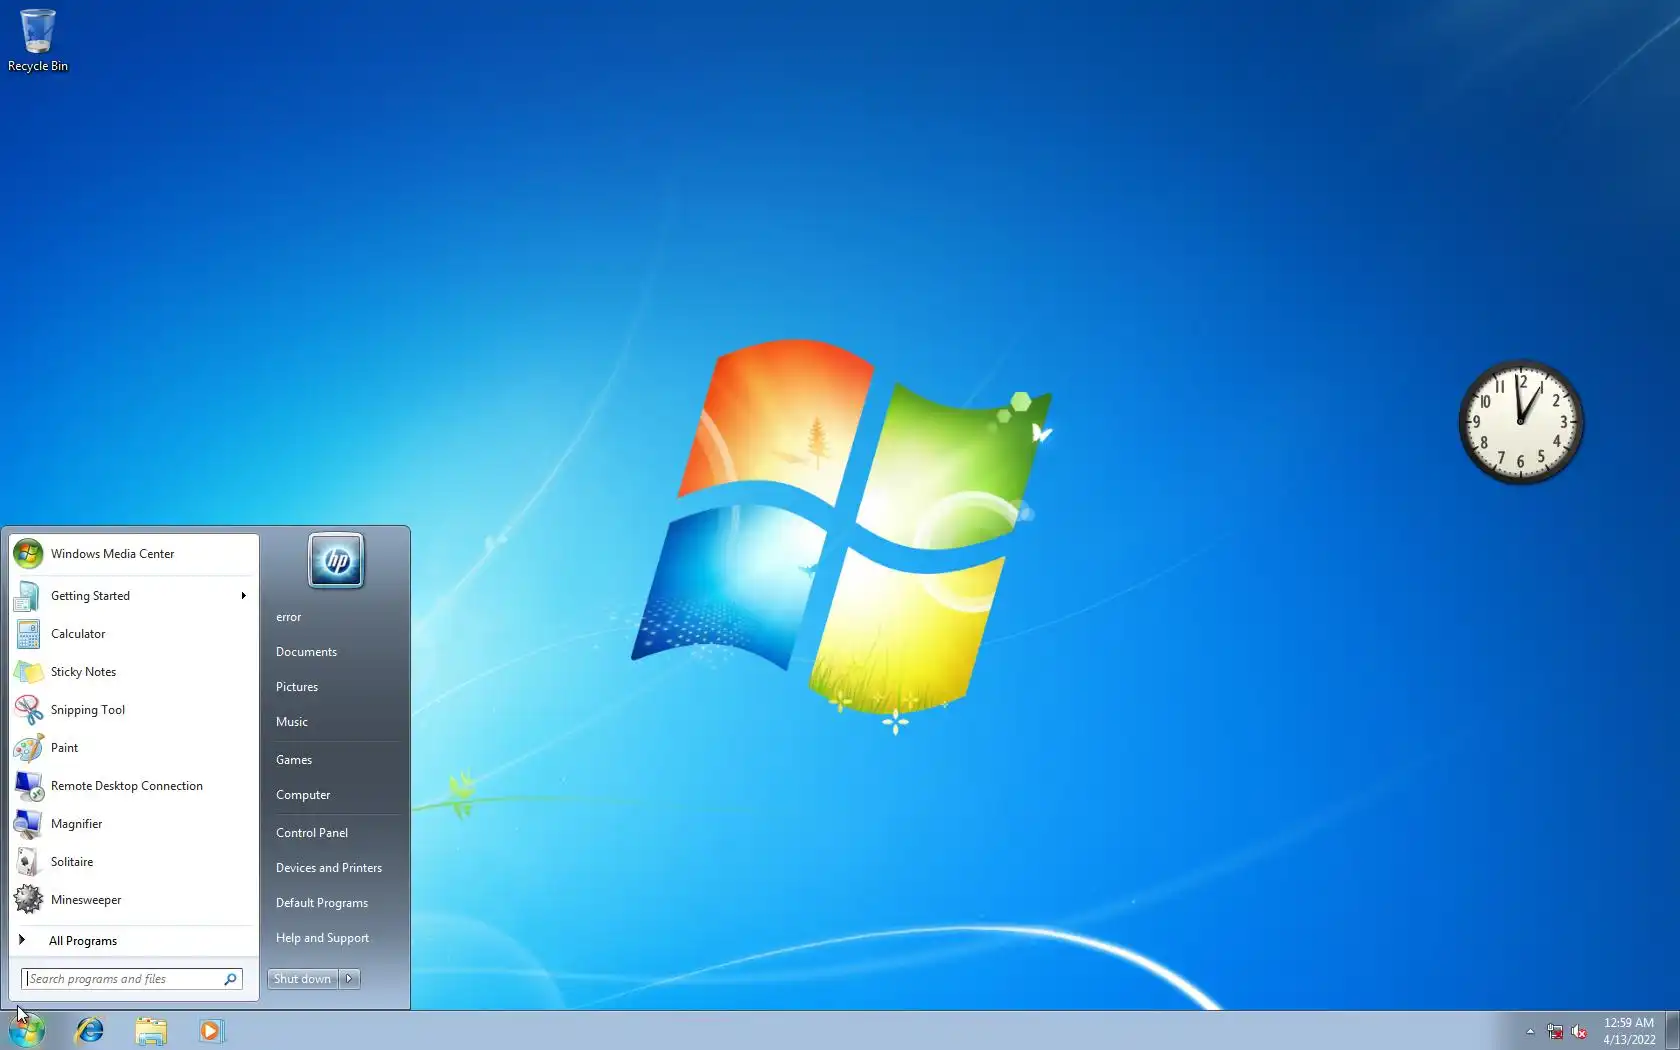Click the All Programs text
This screenshot has width=1680, height=1050.
pyautogui.click(x=83, y=941)
